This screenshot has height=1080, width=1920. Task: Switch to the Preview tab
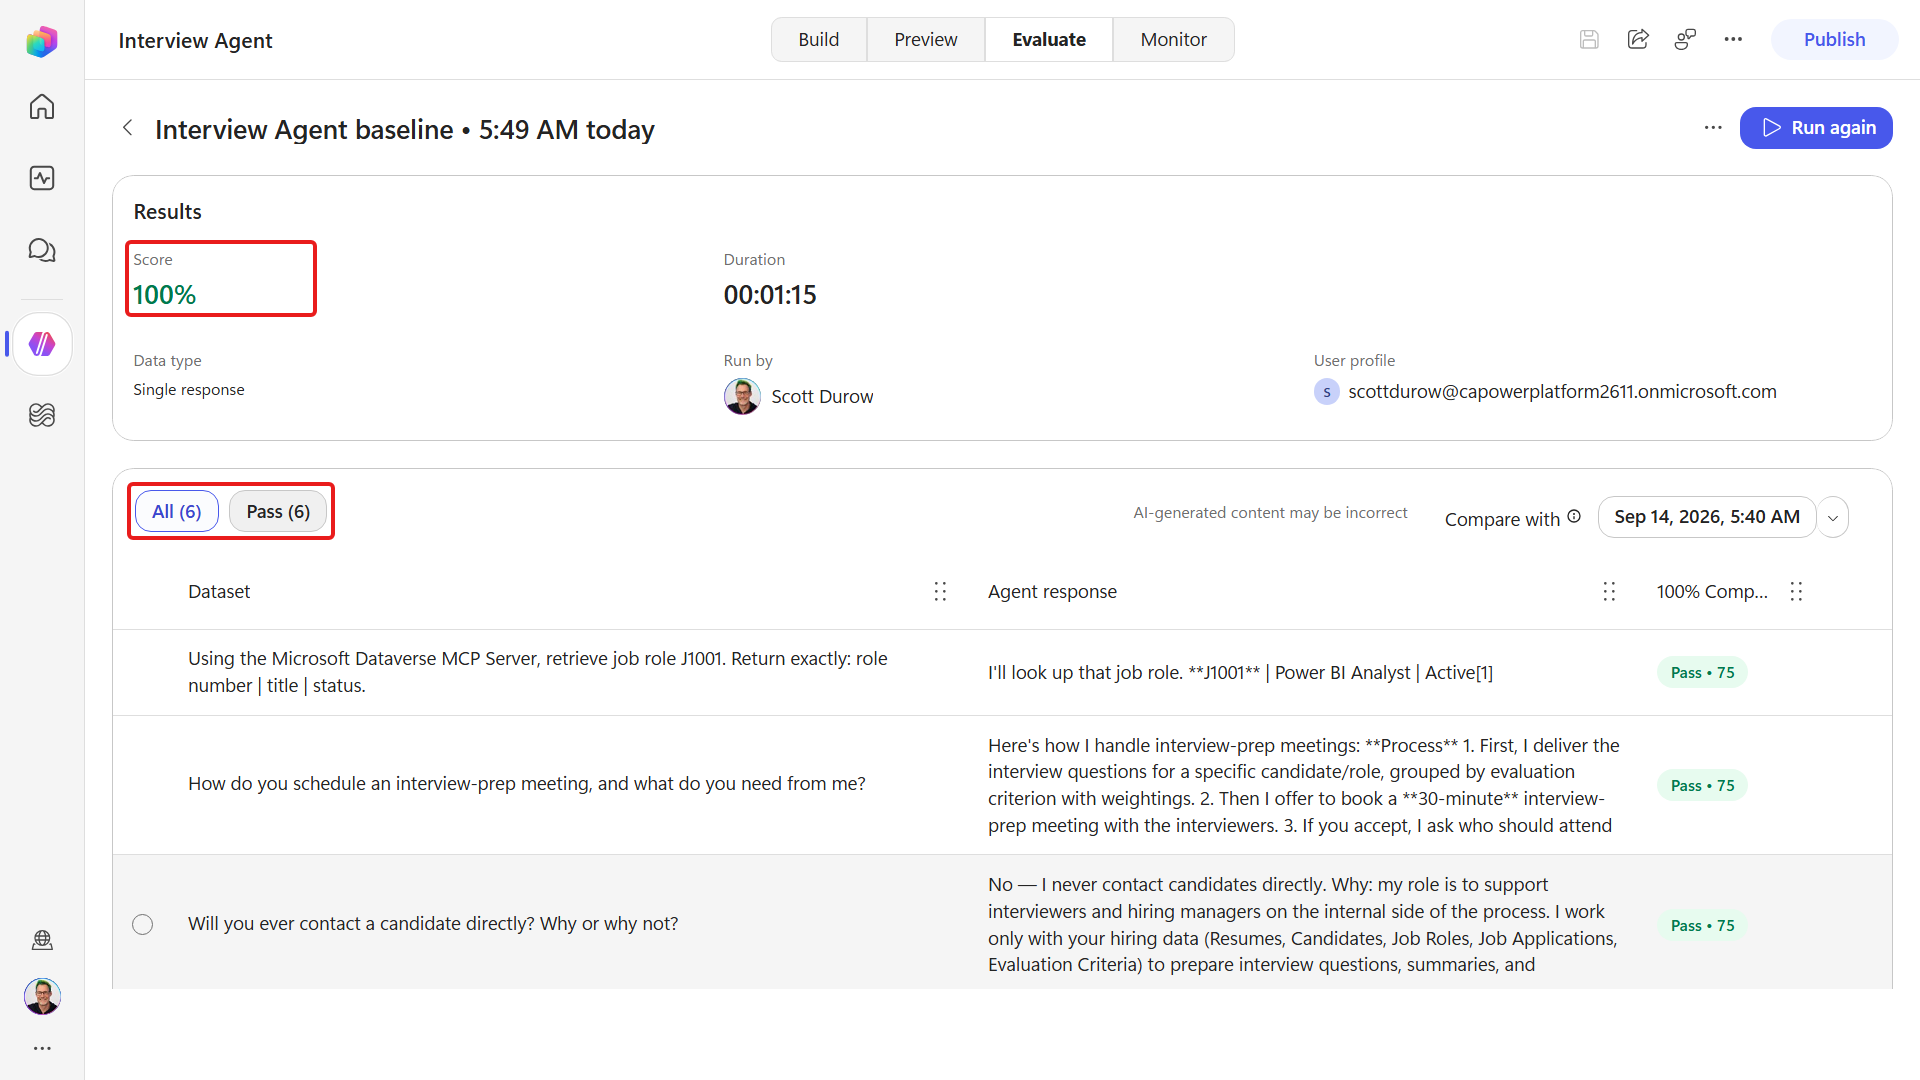point(926,40)
